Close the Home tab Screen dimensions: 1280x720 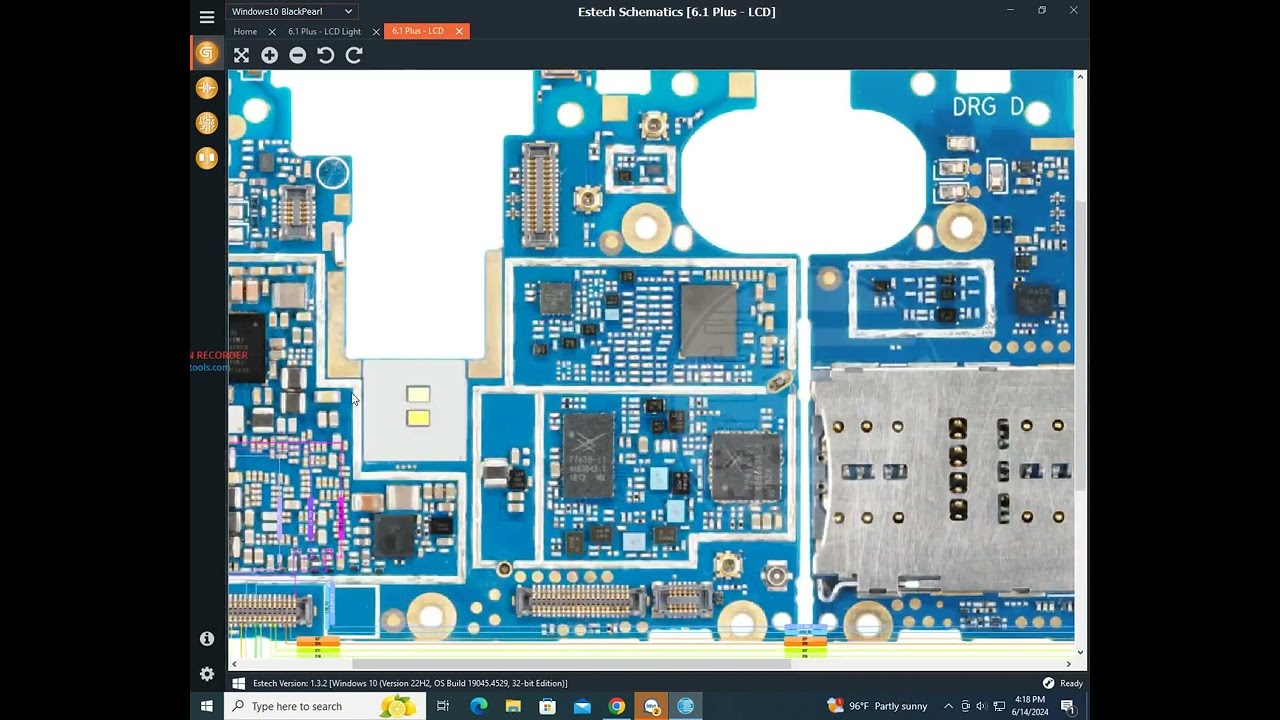(272, 32)
